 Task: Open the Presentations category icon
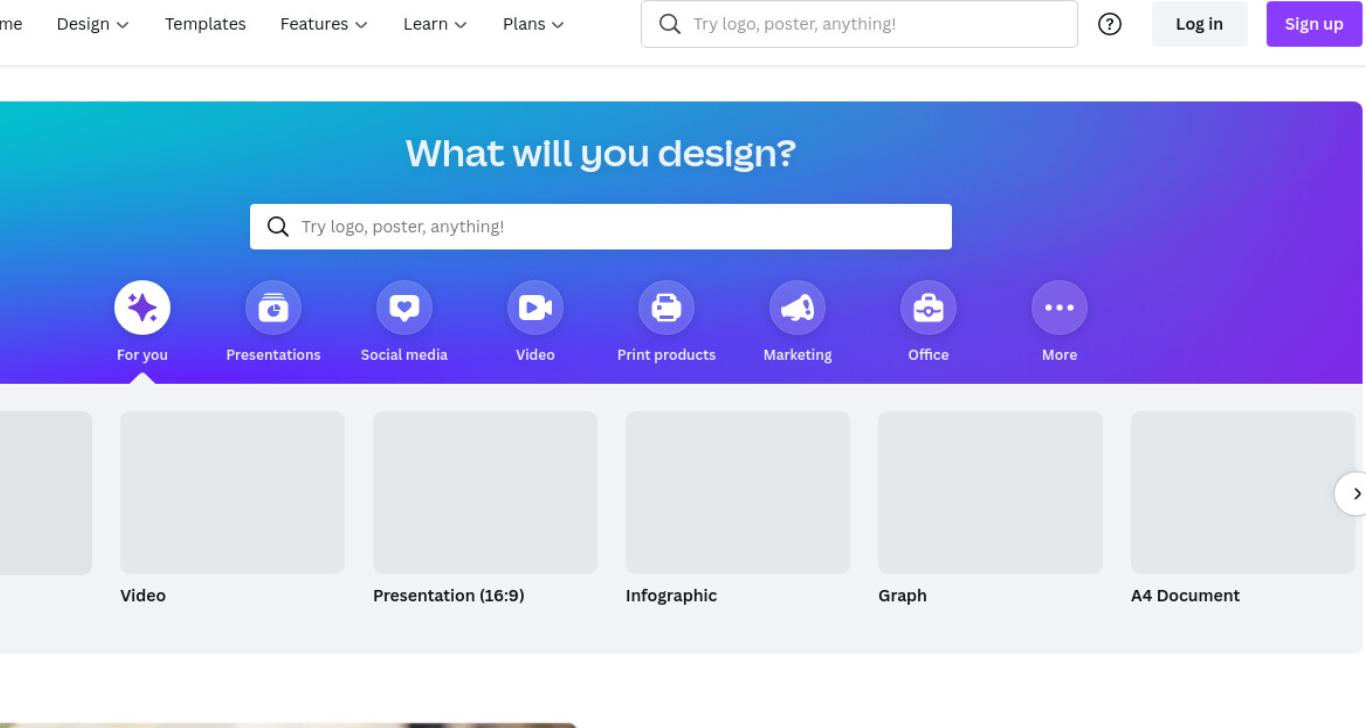(273, 308)
